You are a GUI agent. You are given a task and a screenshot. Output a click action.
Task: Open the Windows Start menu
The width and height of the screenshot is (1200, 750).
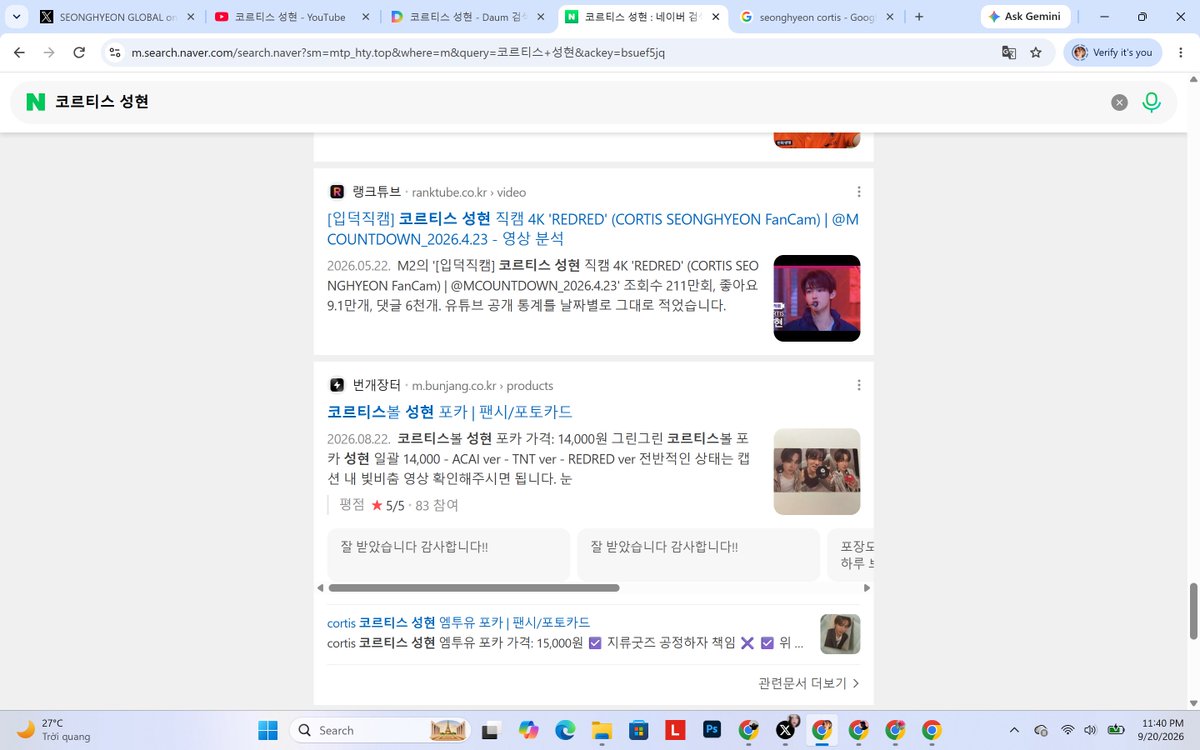[x=269, y=730]
